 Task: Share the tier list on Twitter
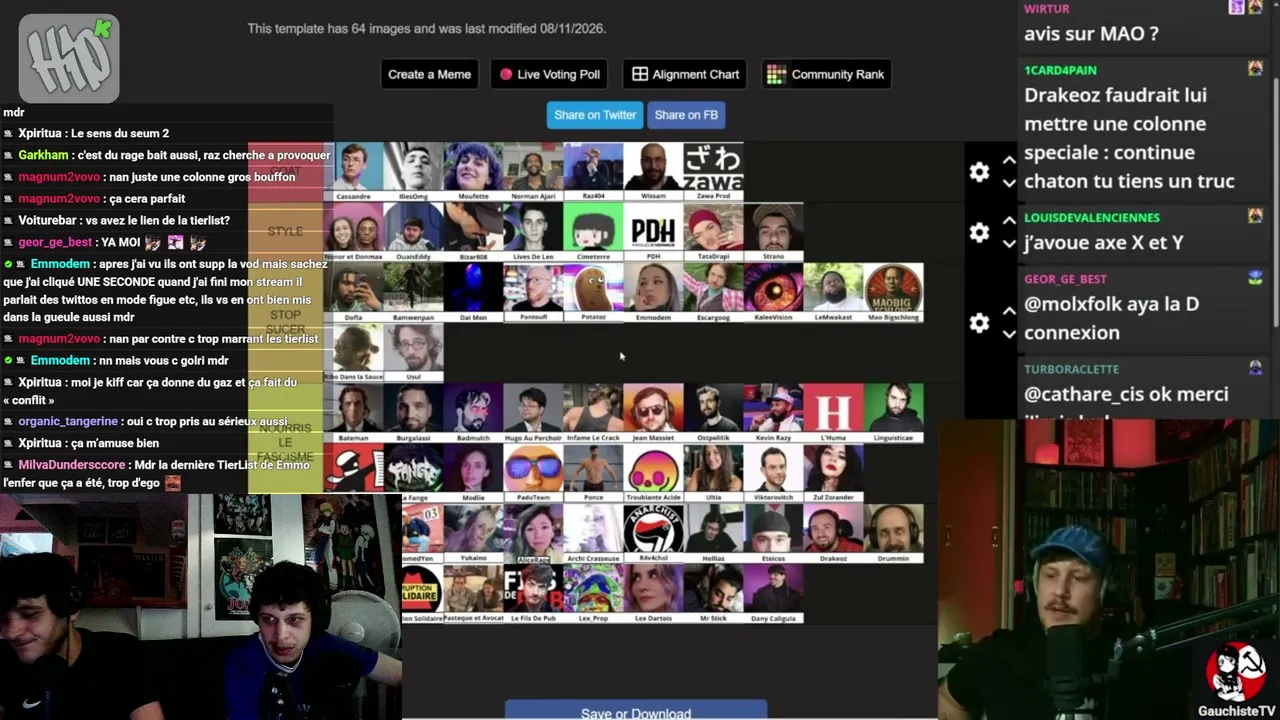(595, 115)
